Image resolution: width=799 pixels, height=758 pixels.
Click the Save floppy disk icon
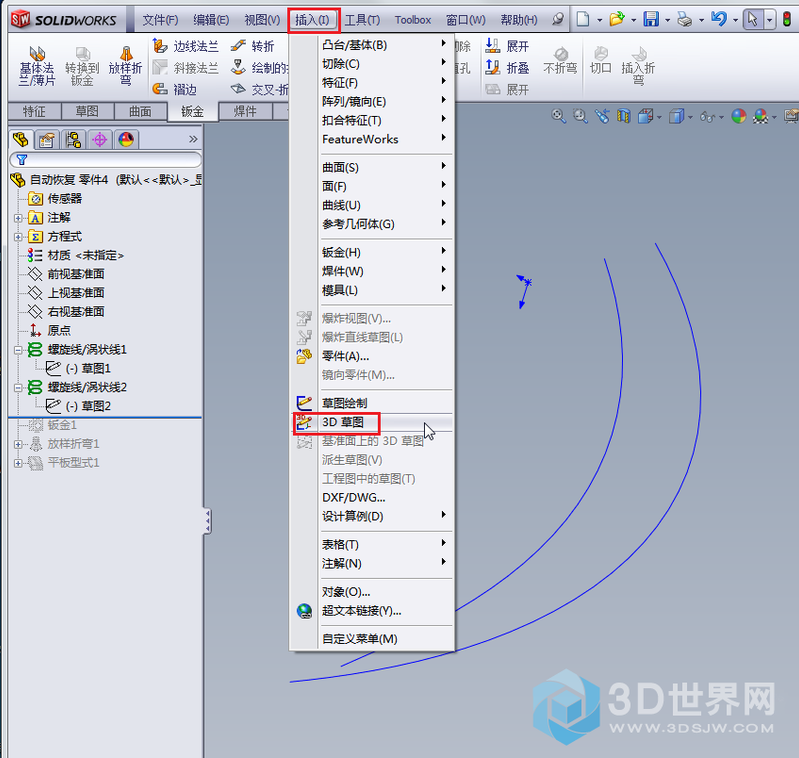[x=651, y=19]
